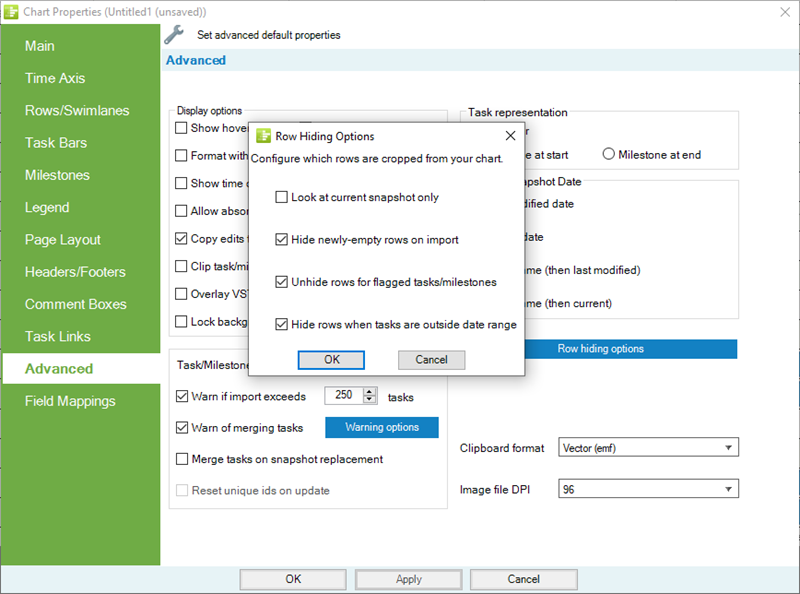800x594 pixels.
Task: Click the up arrow of the tasks spinner
Action: pyautogui.click(x=370, y=391)
